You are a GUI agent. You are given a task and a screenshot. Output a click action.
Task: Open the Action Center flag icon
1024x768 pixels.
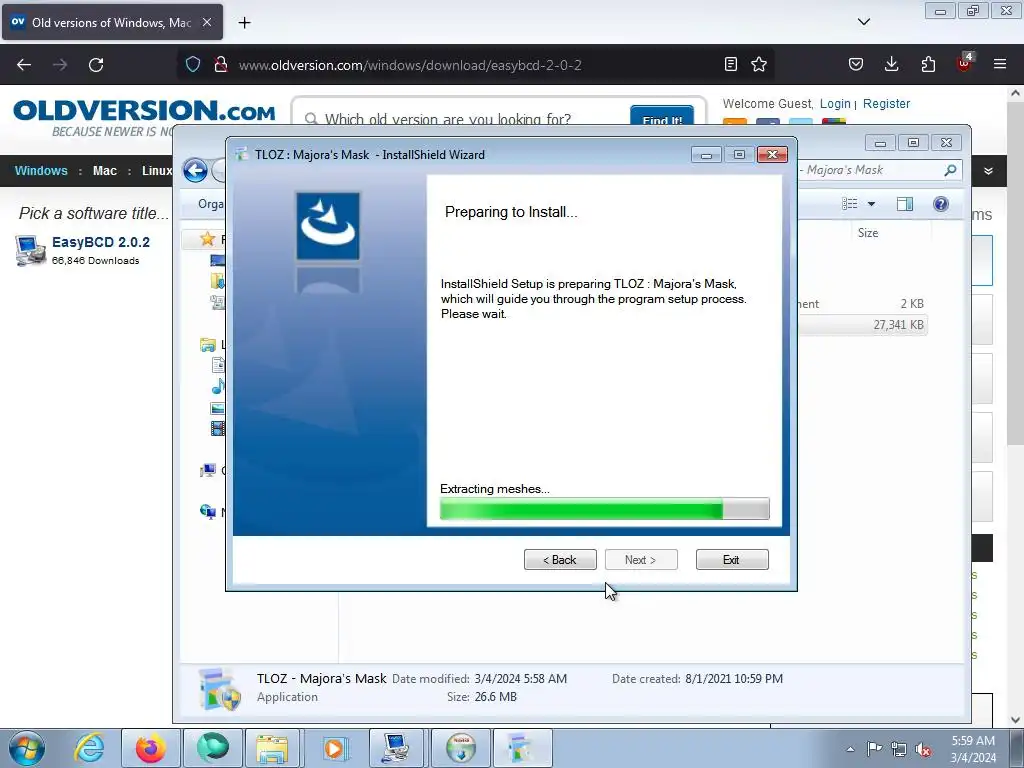click(874, 749)
